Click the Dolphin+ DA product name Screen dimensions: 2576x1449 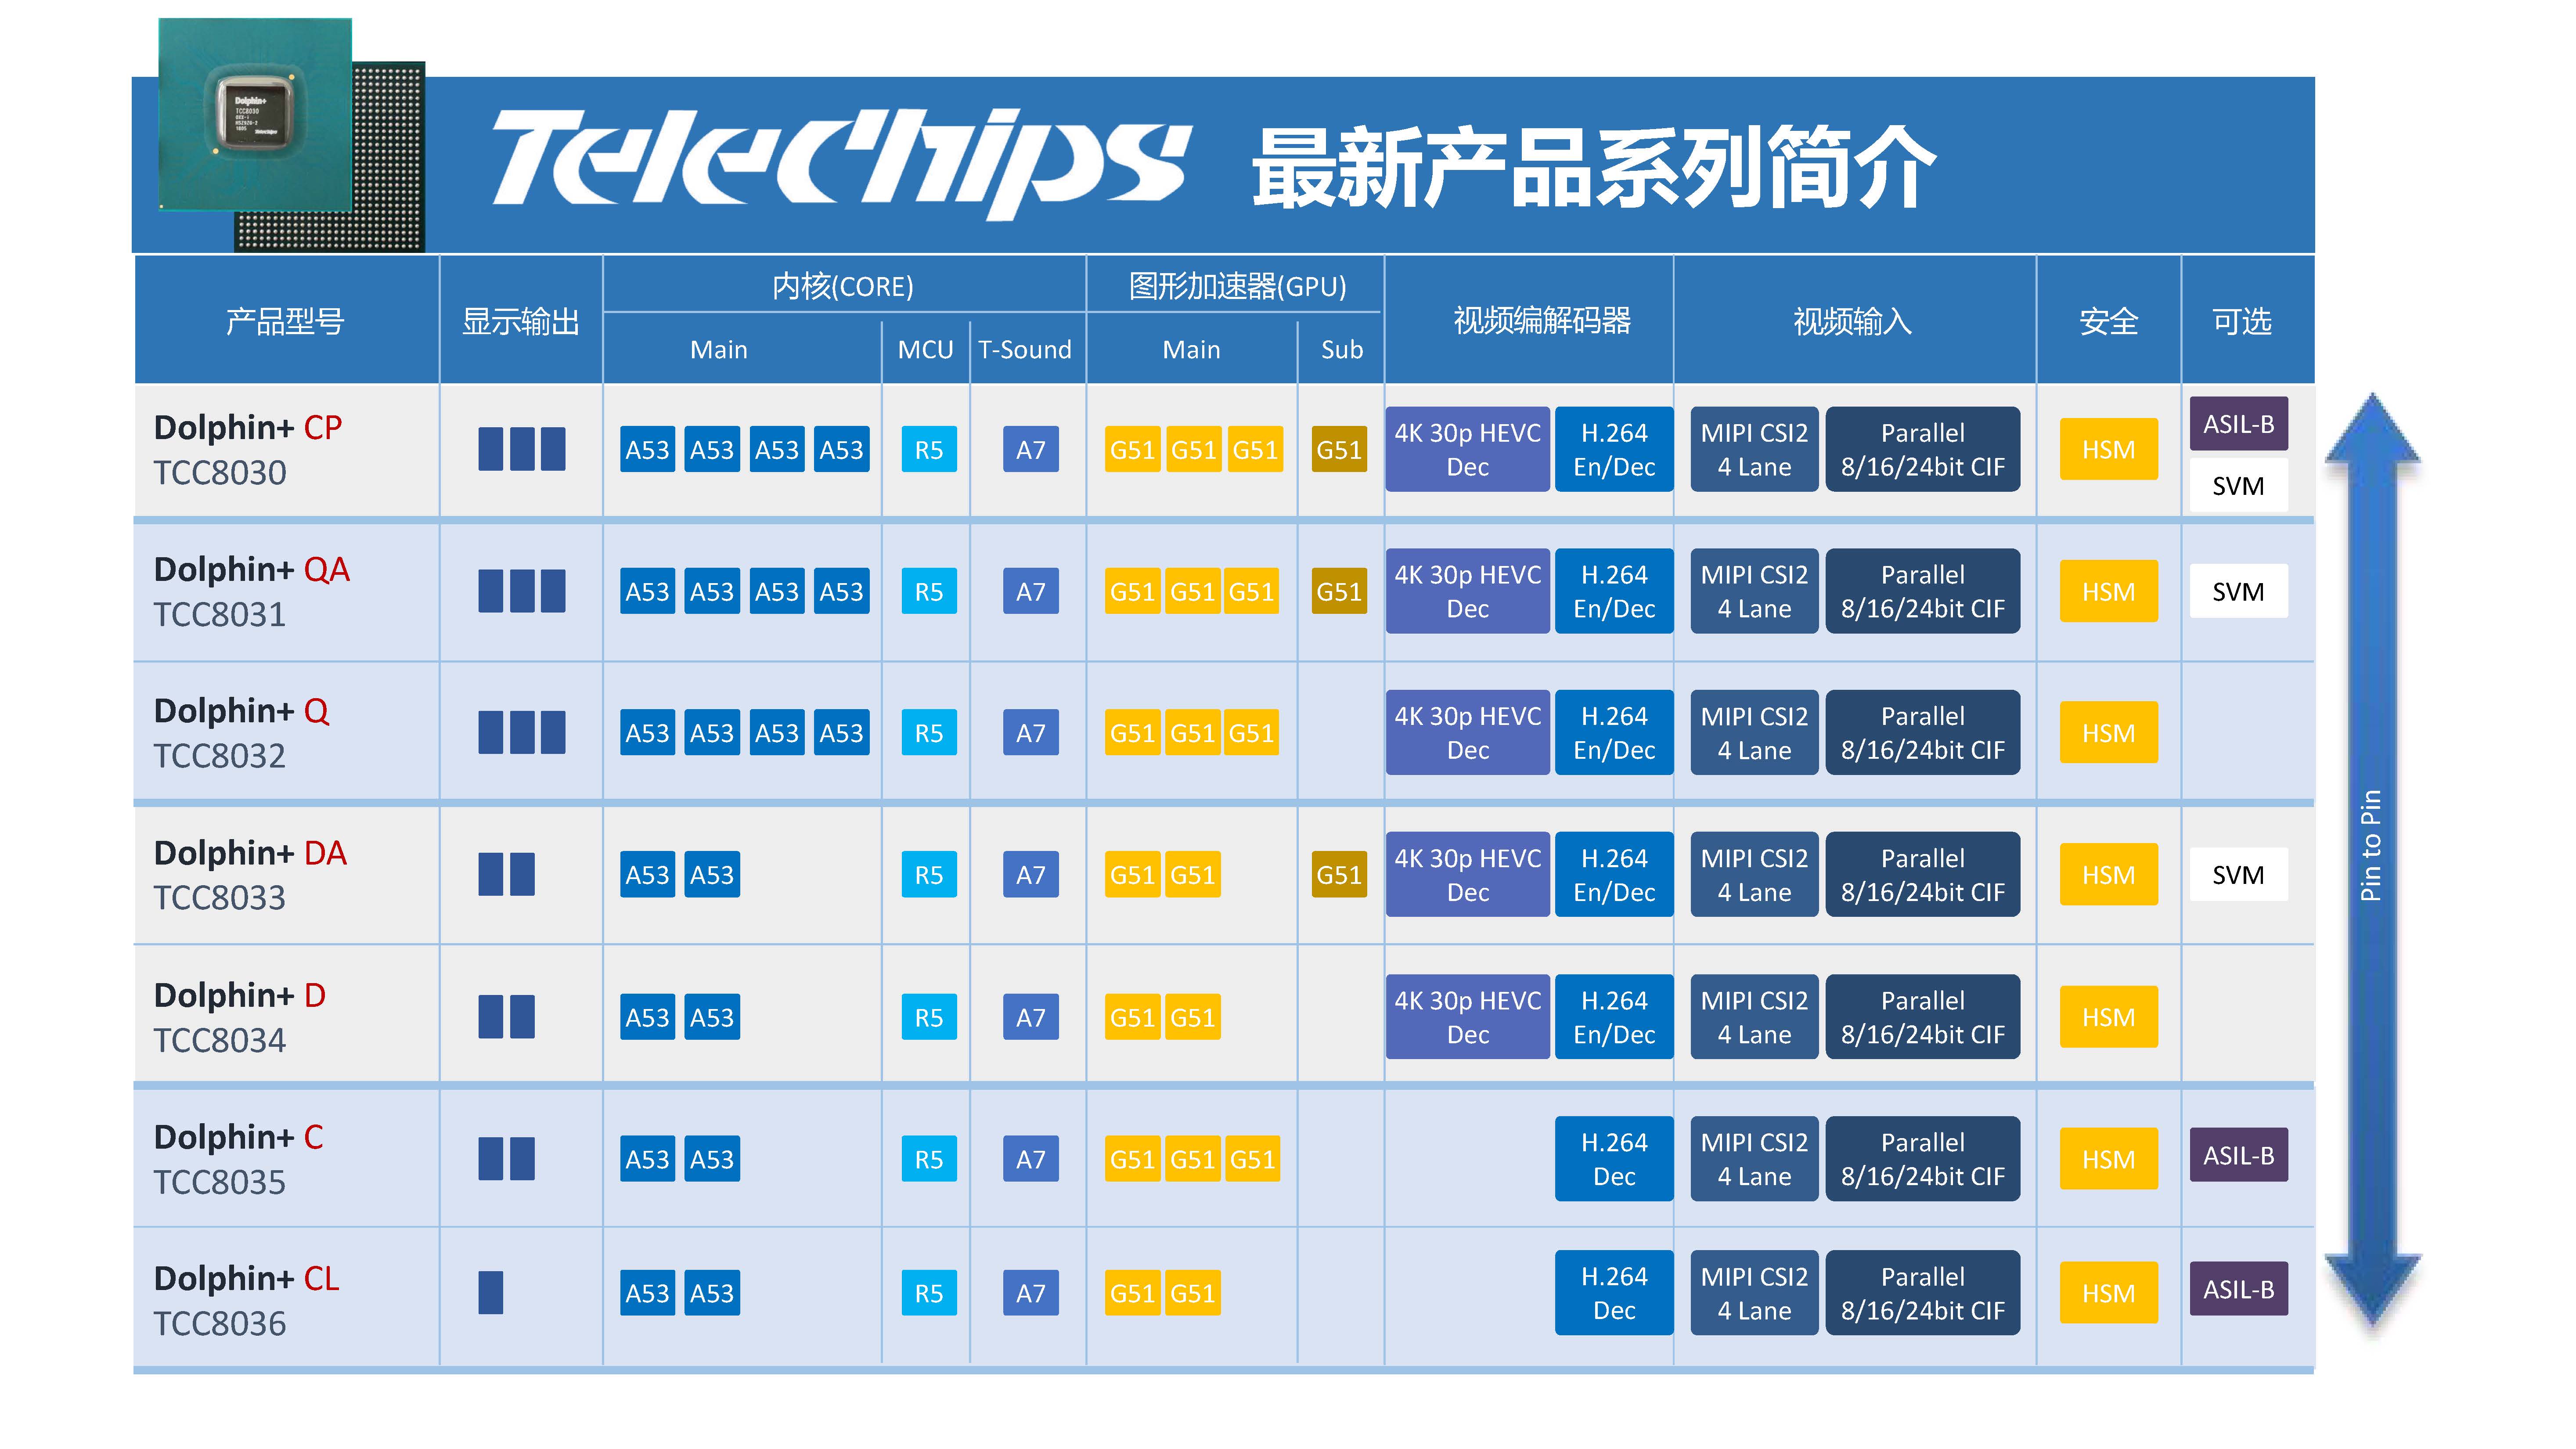[x=250, y=853]
